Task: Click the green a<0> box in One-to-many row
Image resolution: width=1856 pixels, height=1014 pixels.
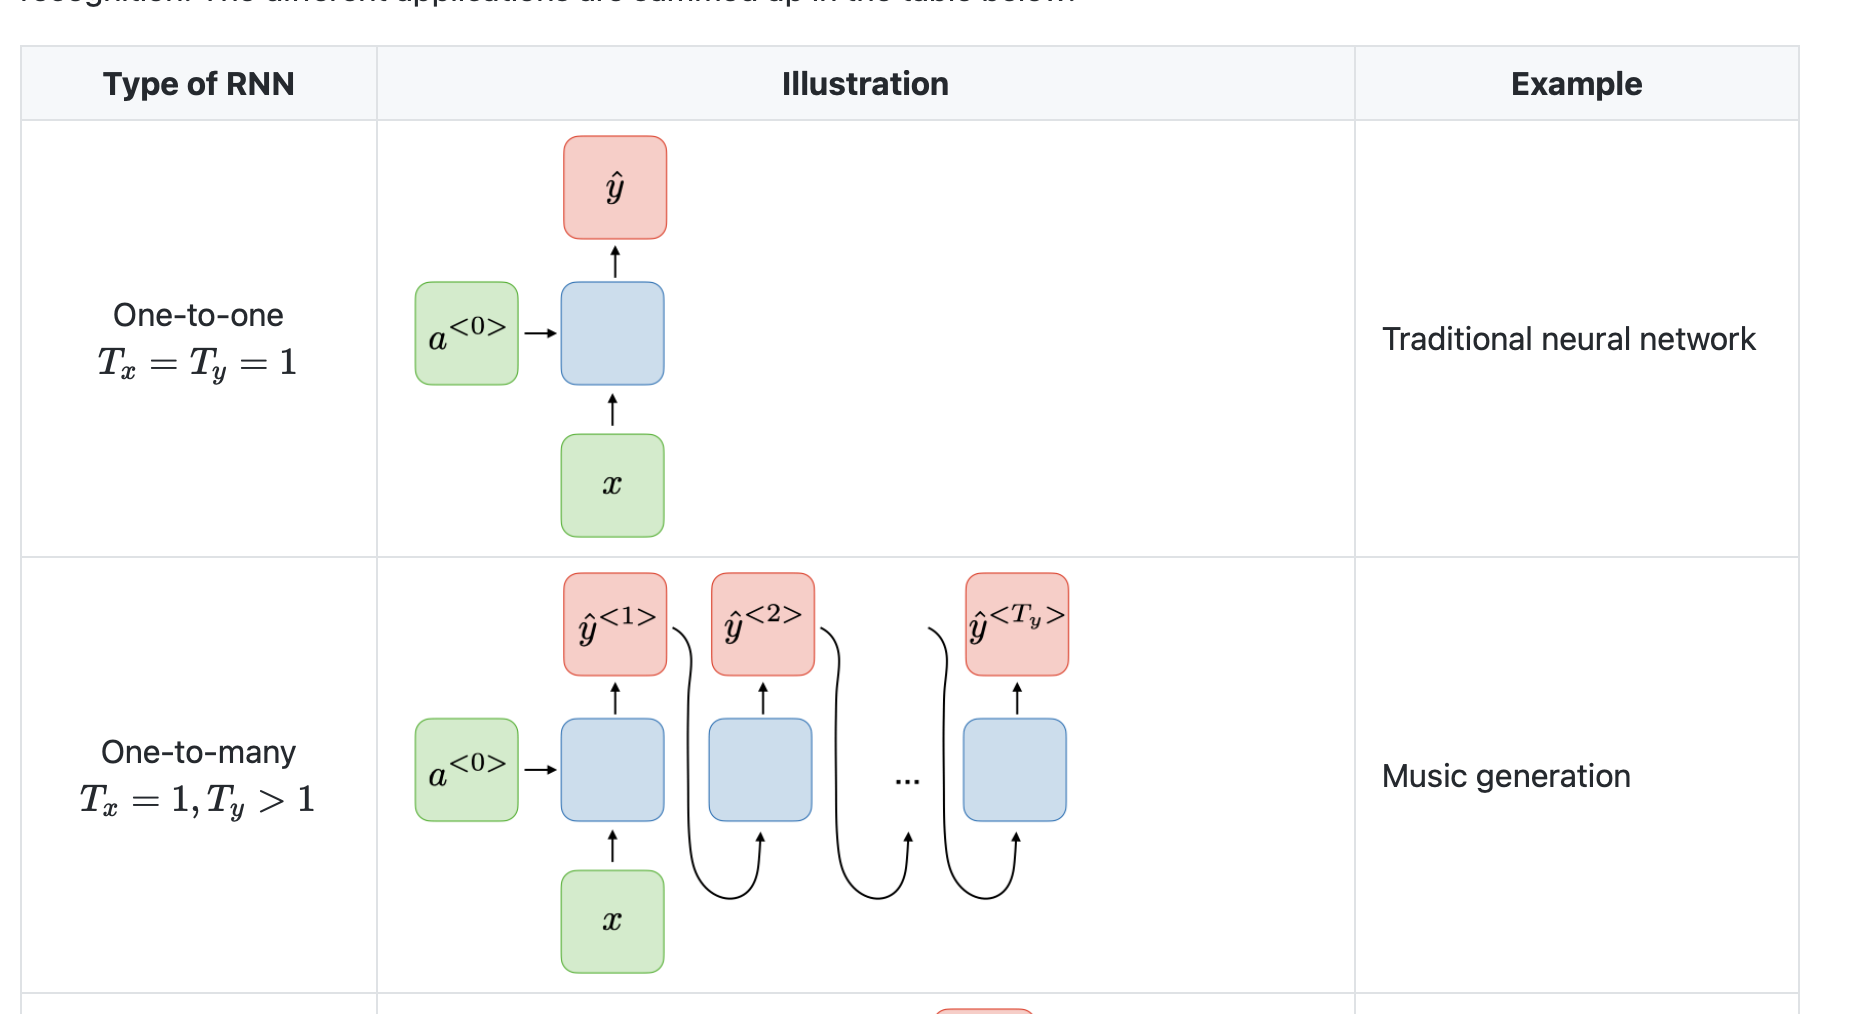Action: (467, 770)
